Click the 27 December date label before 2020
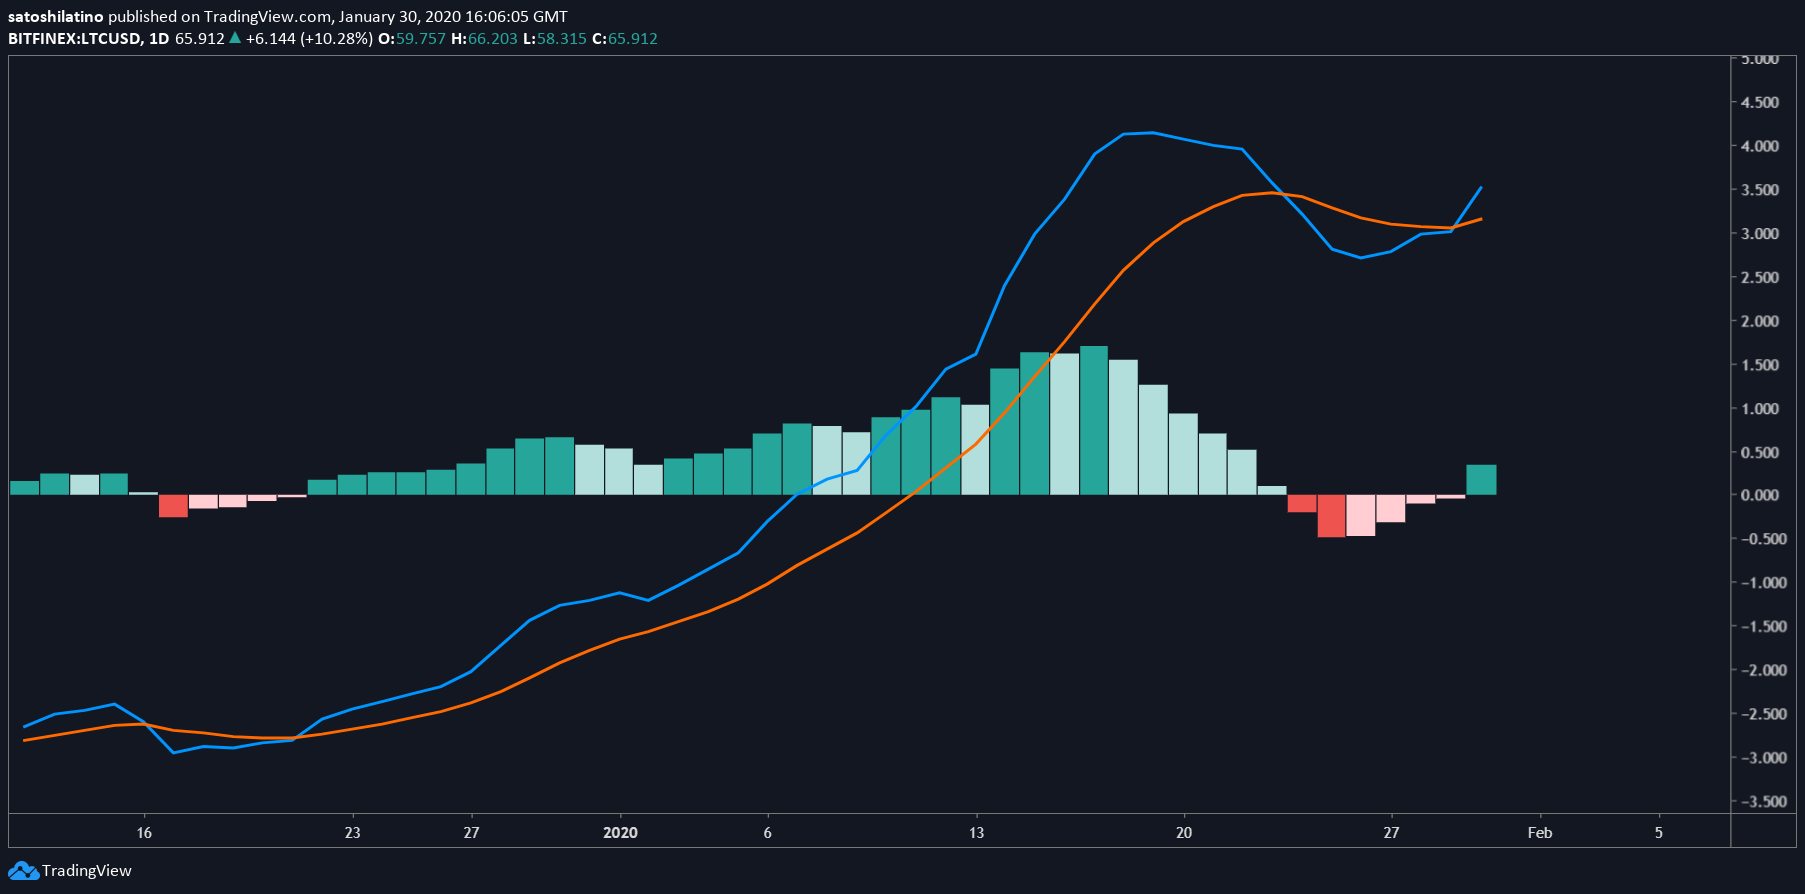This screenshot has width=1805, height=894. pos(471,833)
